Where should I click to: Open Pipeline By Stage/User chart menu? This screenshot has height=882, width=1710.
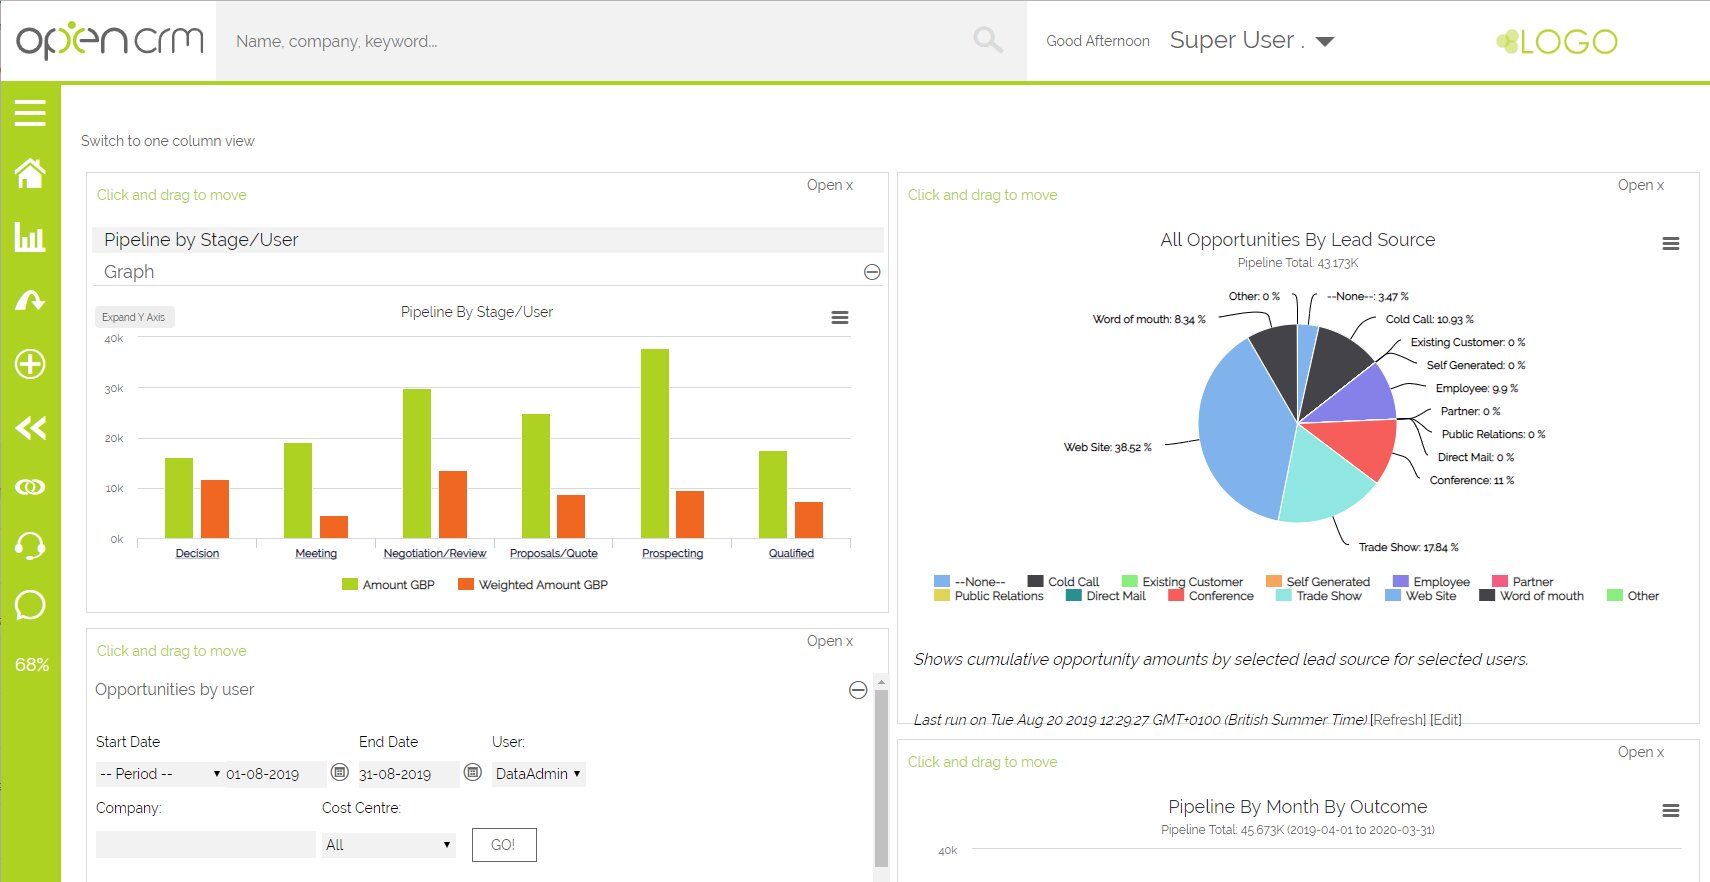[840, 317]
